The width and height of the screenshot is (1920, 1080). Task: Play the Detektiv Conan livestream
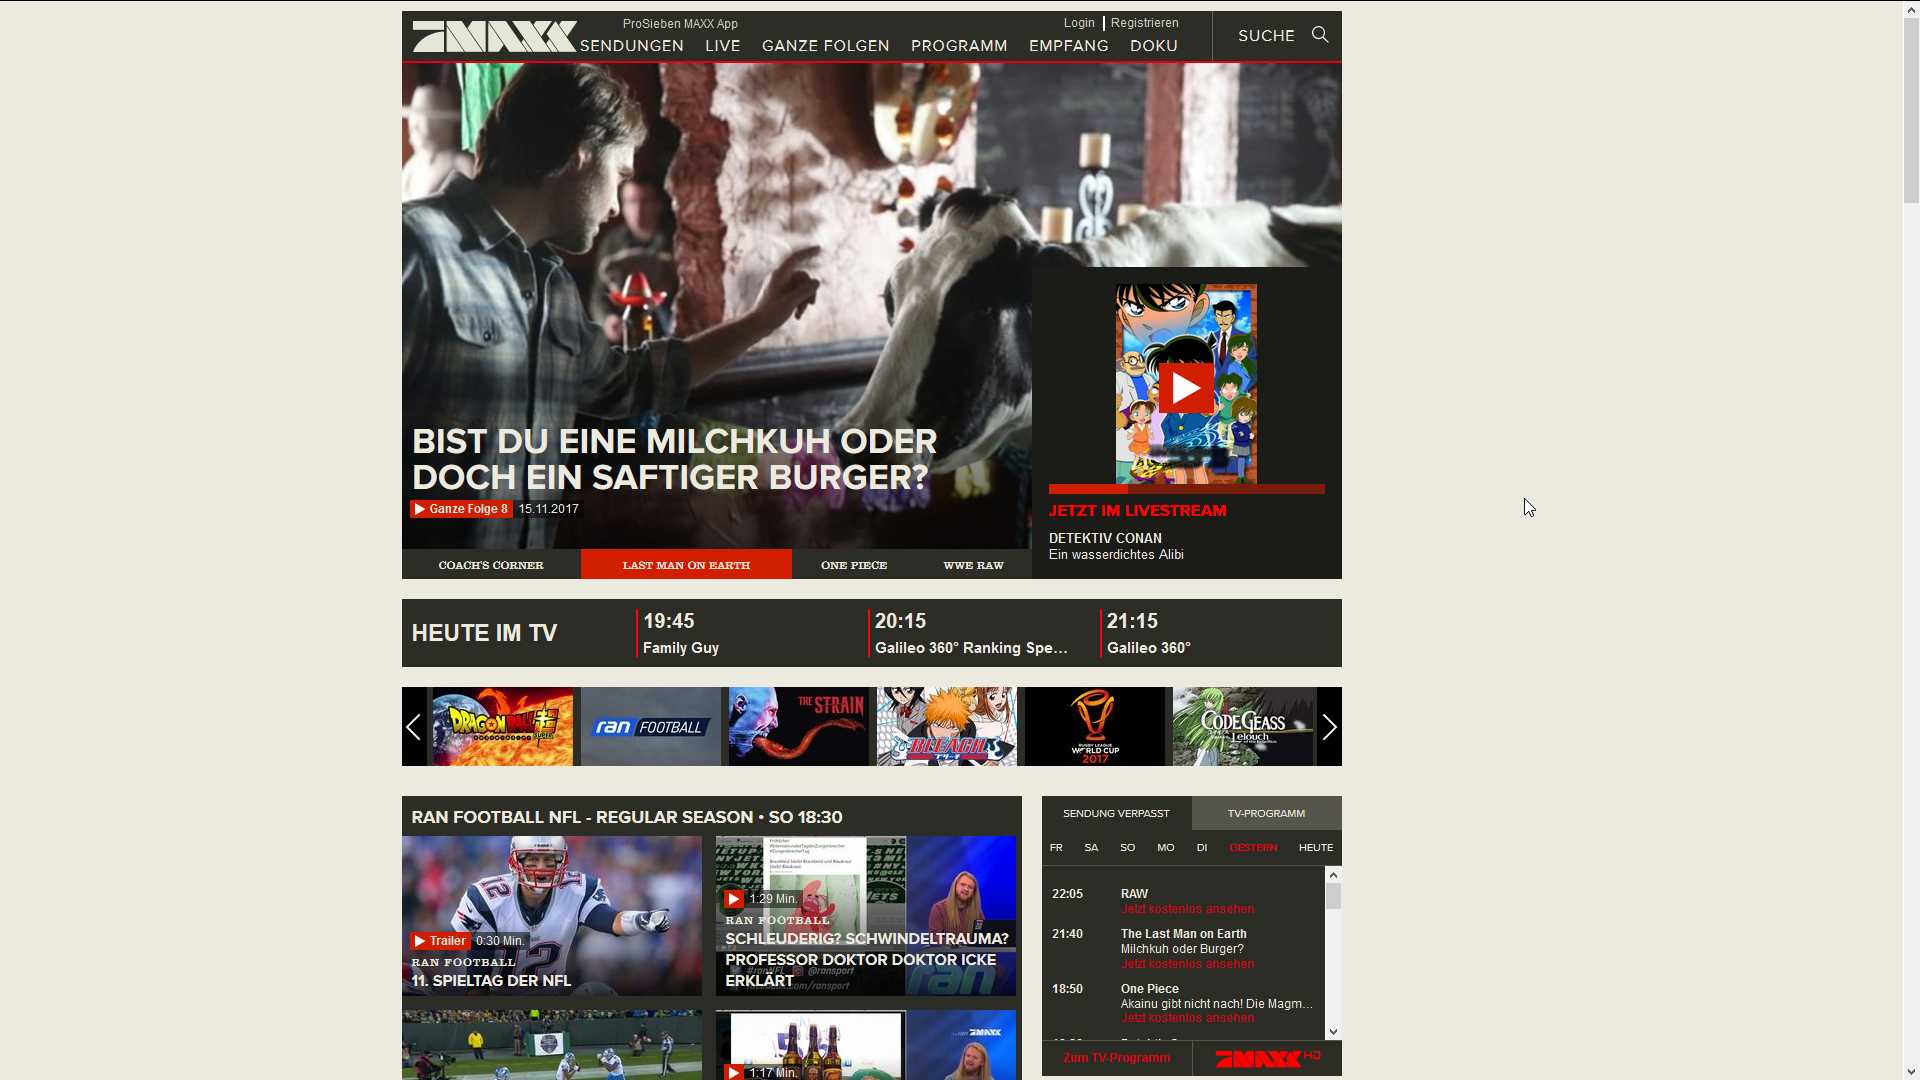[x=1186, y=388]
